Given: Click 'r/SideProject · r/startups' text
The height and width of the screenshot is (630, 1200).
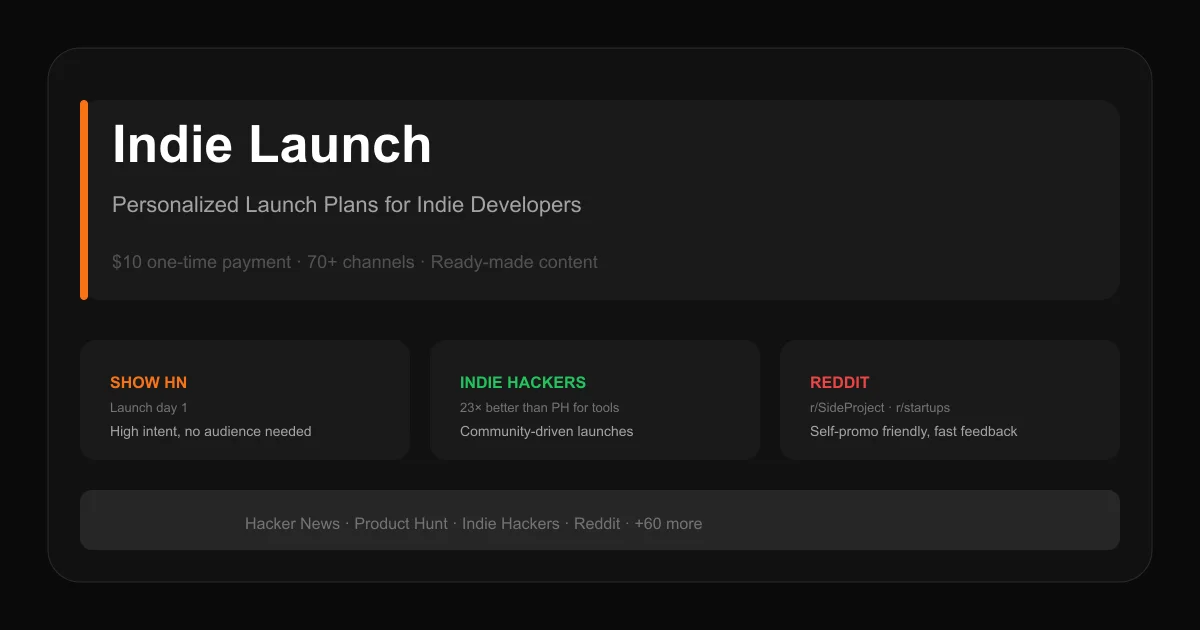Looking at the screenshot, I should 880,408.
